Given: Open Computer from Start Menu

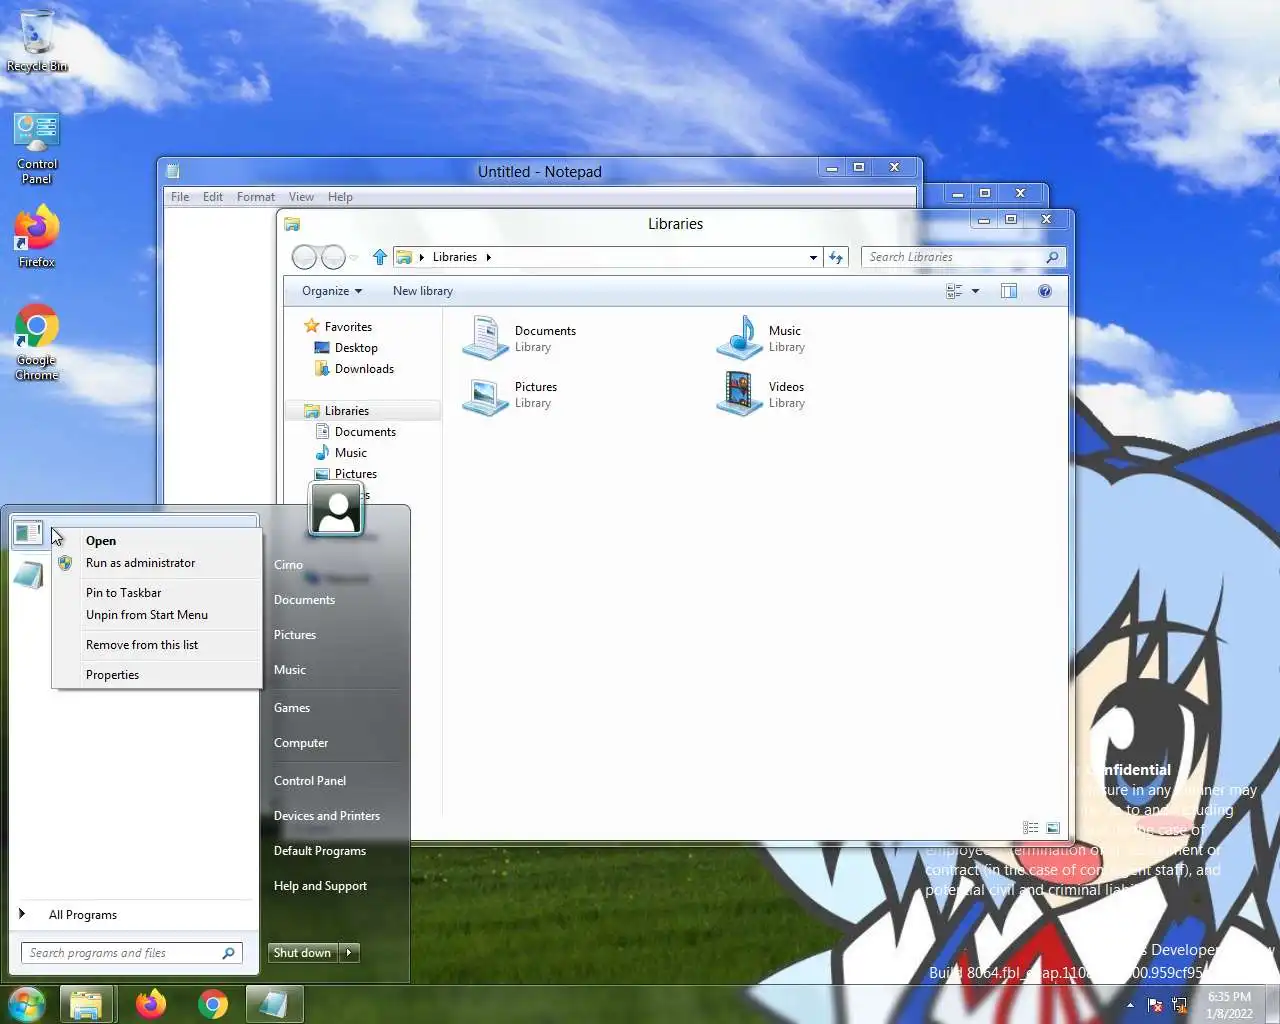Looking at the screenshot, I should (301, 743).
